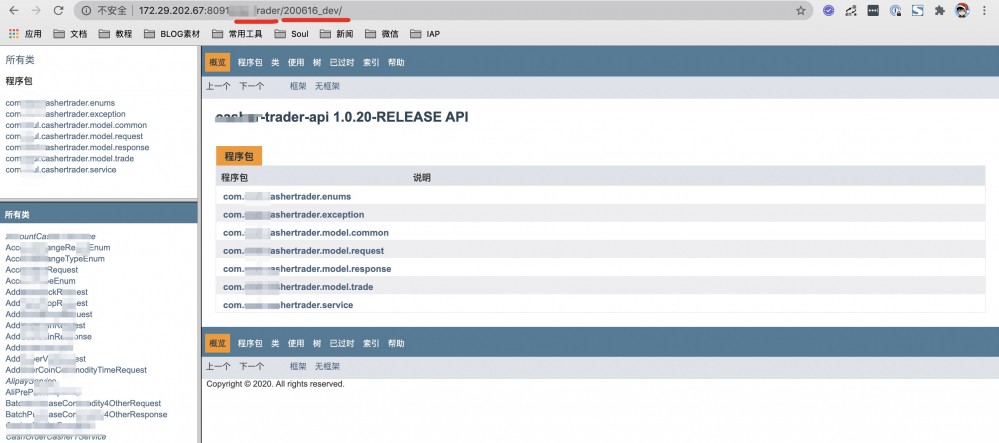
Task: Select 概览 in the header navigation bar
Action: tap(217, 62)
